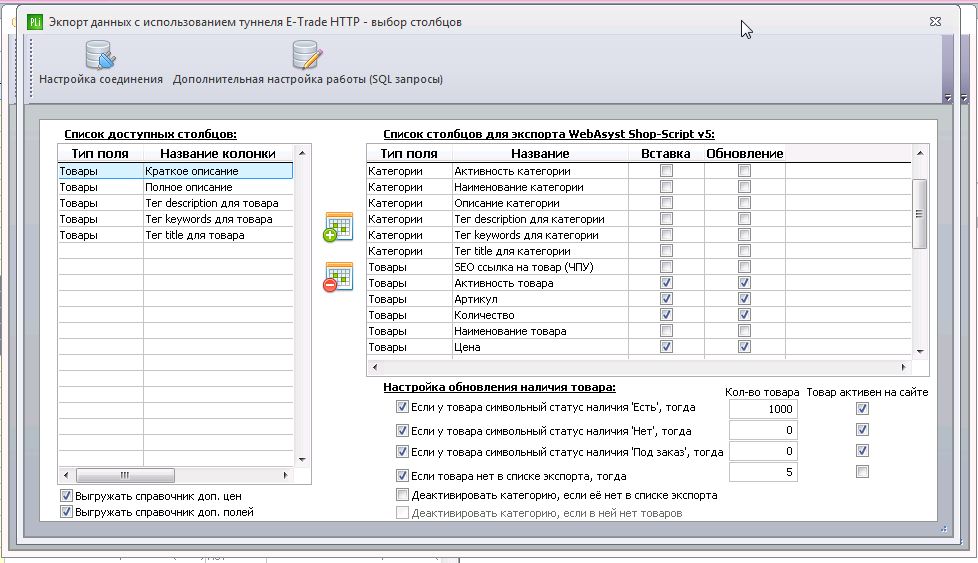Toggle 'Товар активен' checkbox for 'Есть' row
978x563 pixels.
click(863, 408)
